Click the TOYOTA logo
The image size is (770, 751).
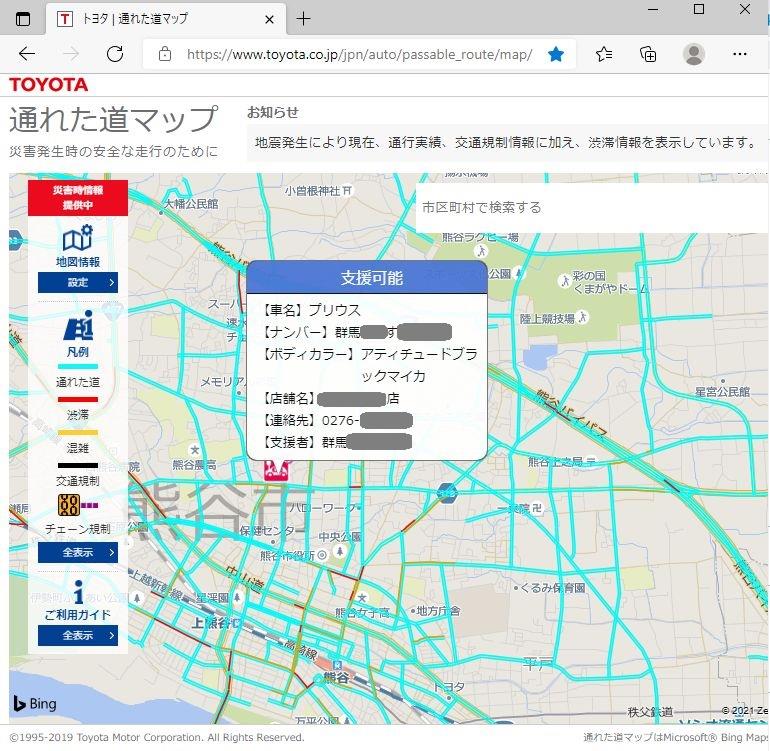pyautogui.click(x=48, y=85)
